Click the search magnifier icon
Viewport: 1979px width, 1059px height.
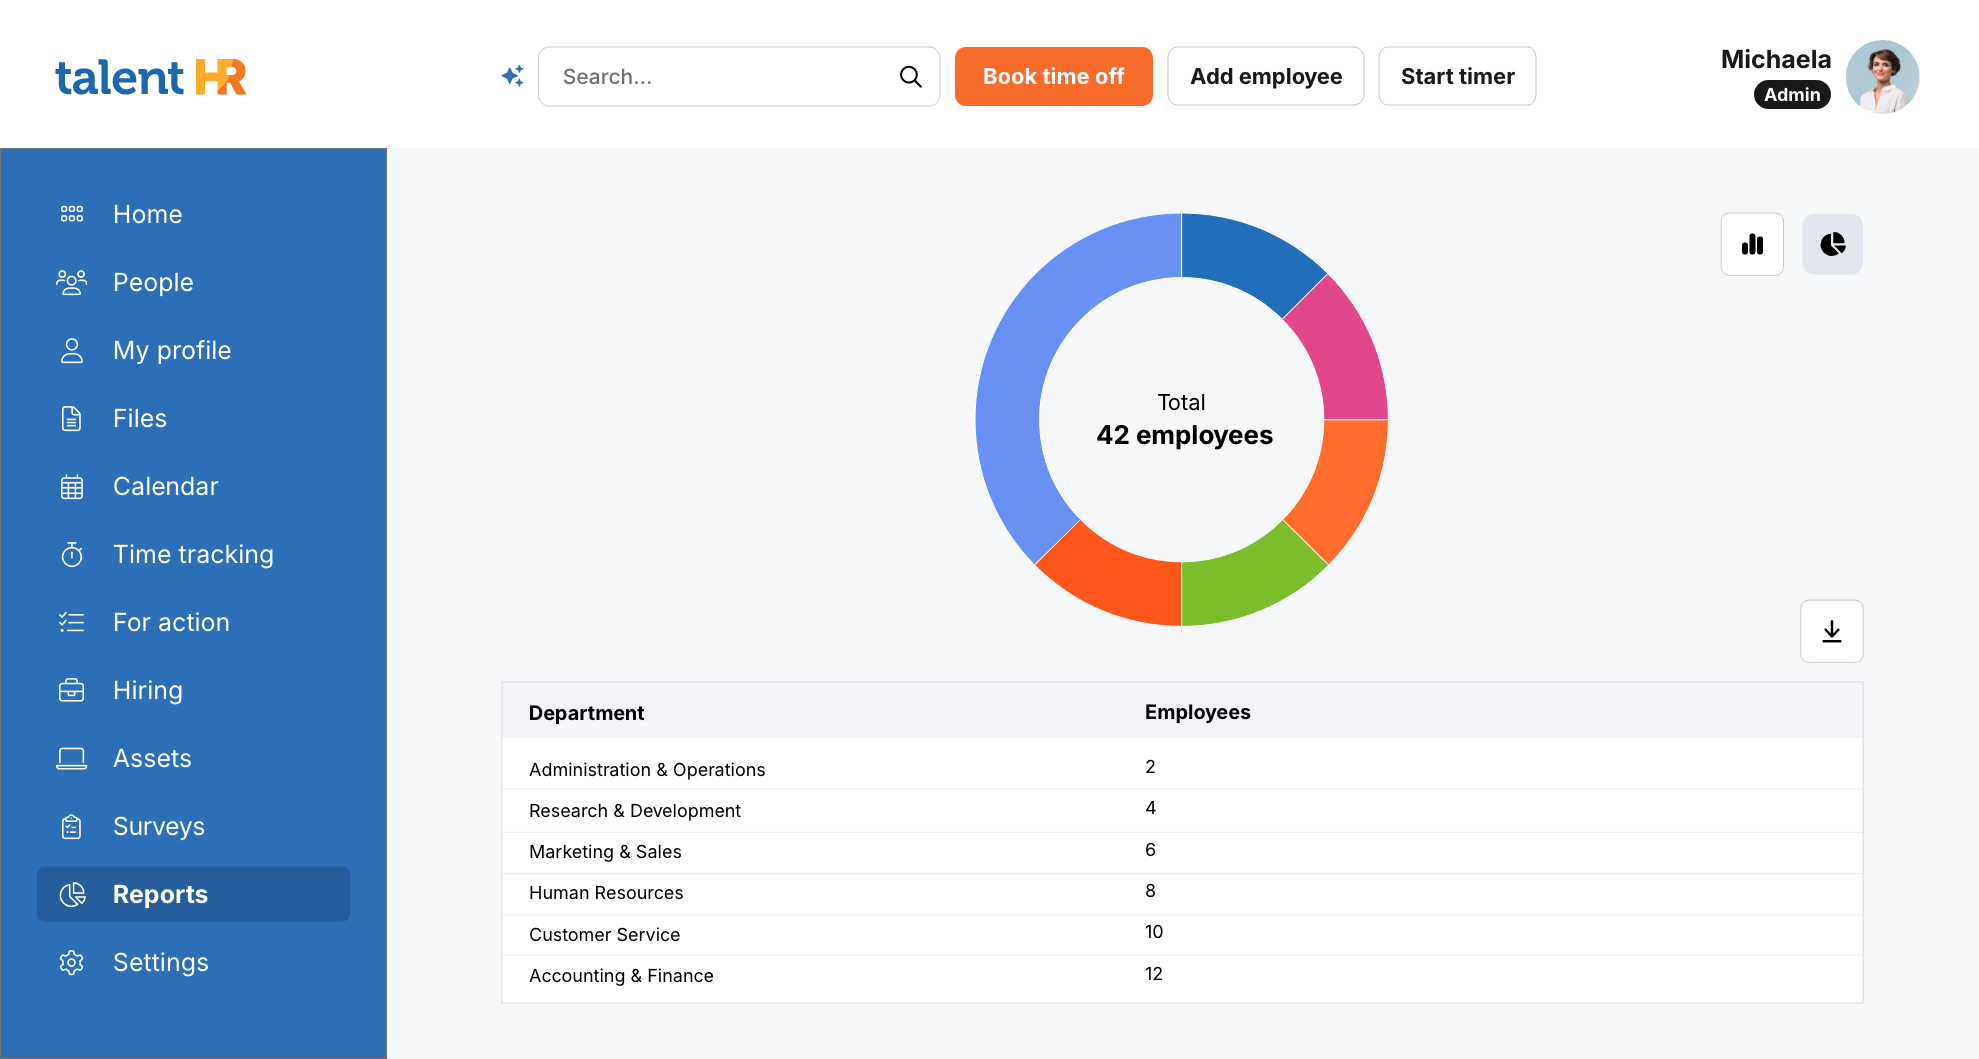pyautogui.click(x=910, y=76)
